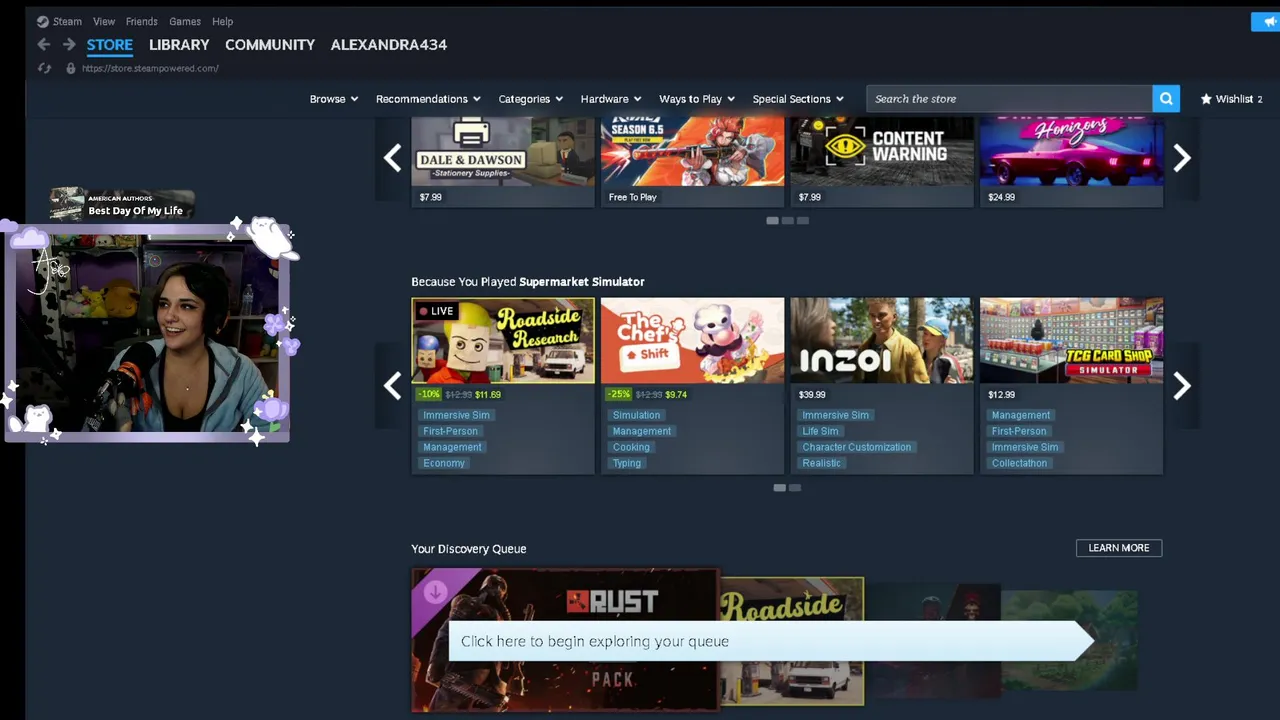Open the Help menu

pos(222,21)
